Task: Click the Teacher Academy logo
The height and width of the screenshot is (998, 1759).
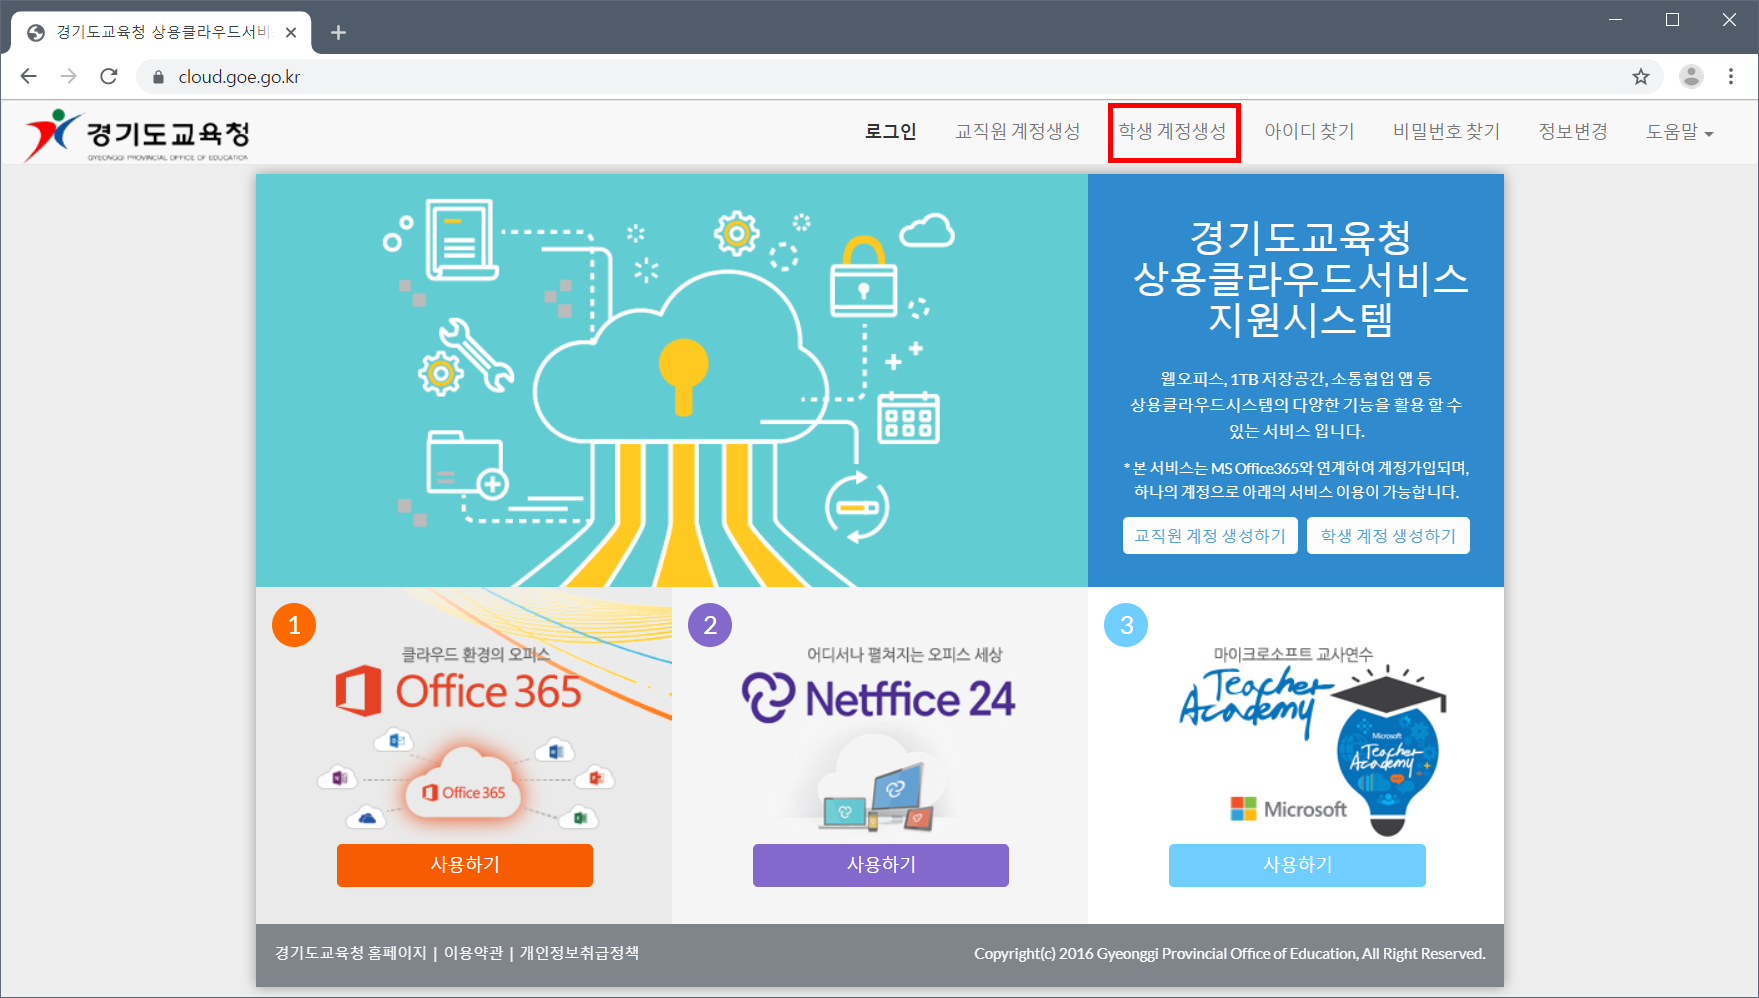Action: pyautogui.click(x=1254, y=701)
